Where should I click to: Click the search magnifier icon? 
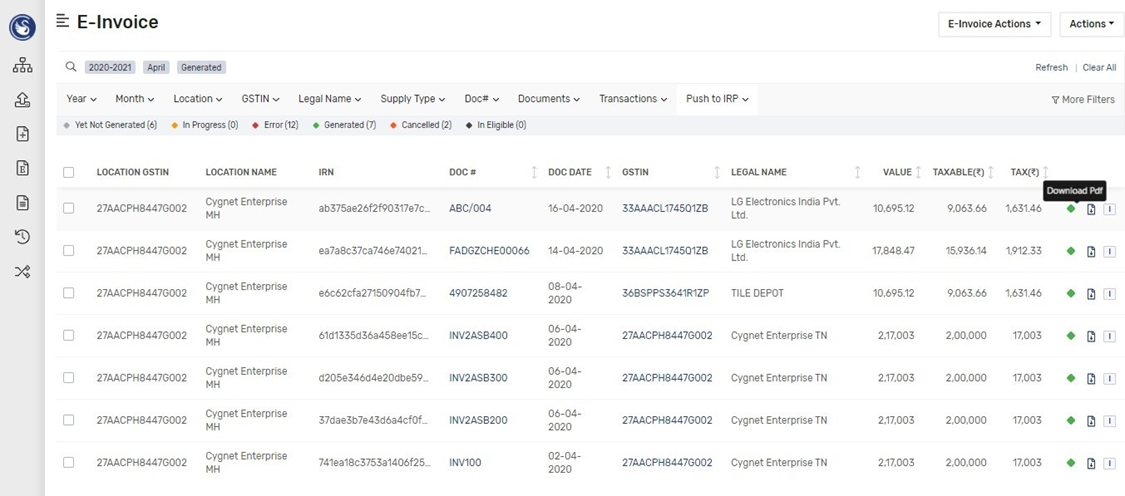[70, 67]
